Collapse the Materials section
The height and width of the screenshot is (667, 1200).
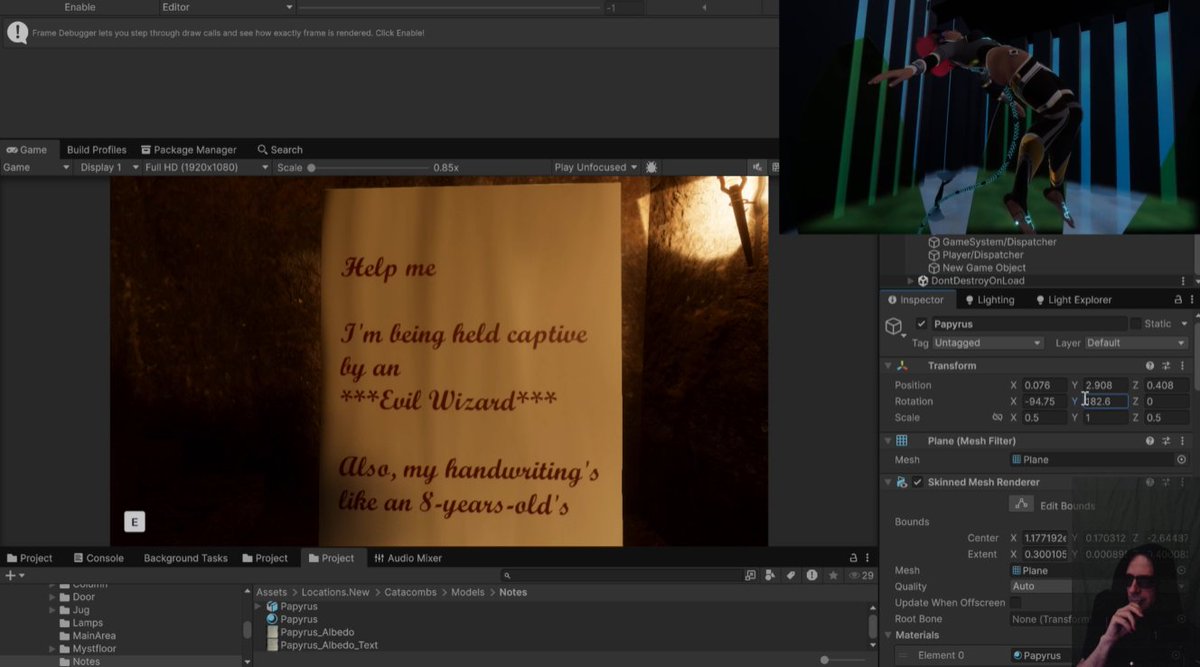click(x=887, y=635)
